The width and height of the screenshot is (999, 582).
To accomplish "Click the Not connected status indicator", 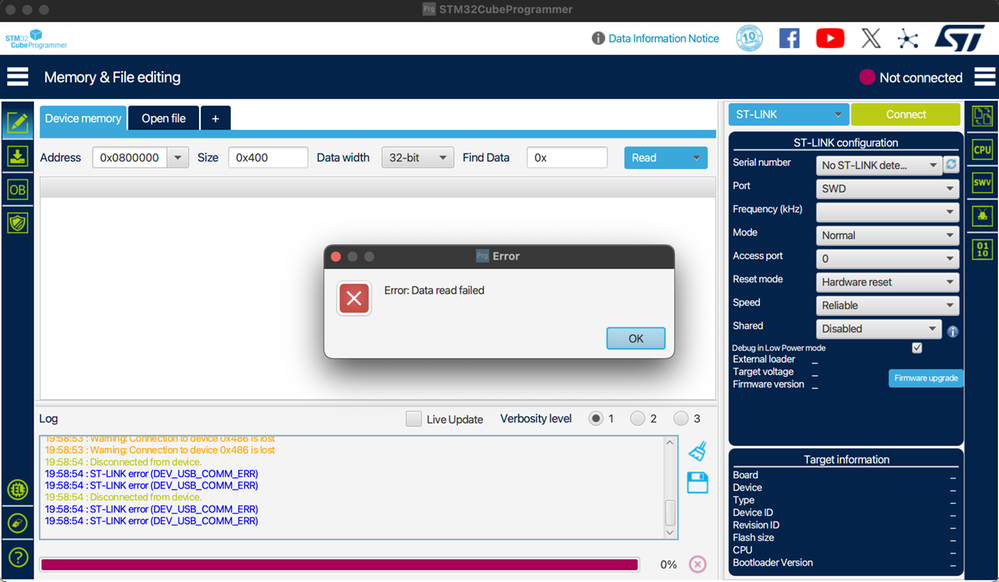I will click(x=911, y=77).
